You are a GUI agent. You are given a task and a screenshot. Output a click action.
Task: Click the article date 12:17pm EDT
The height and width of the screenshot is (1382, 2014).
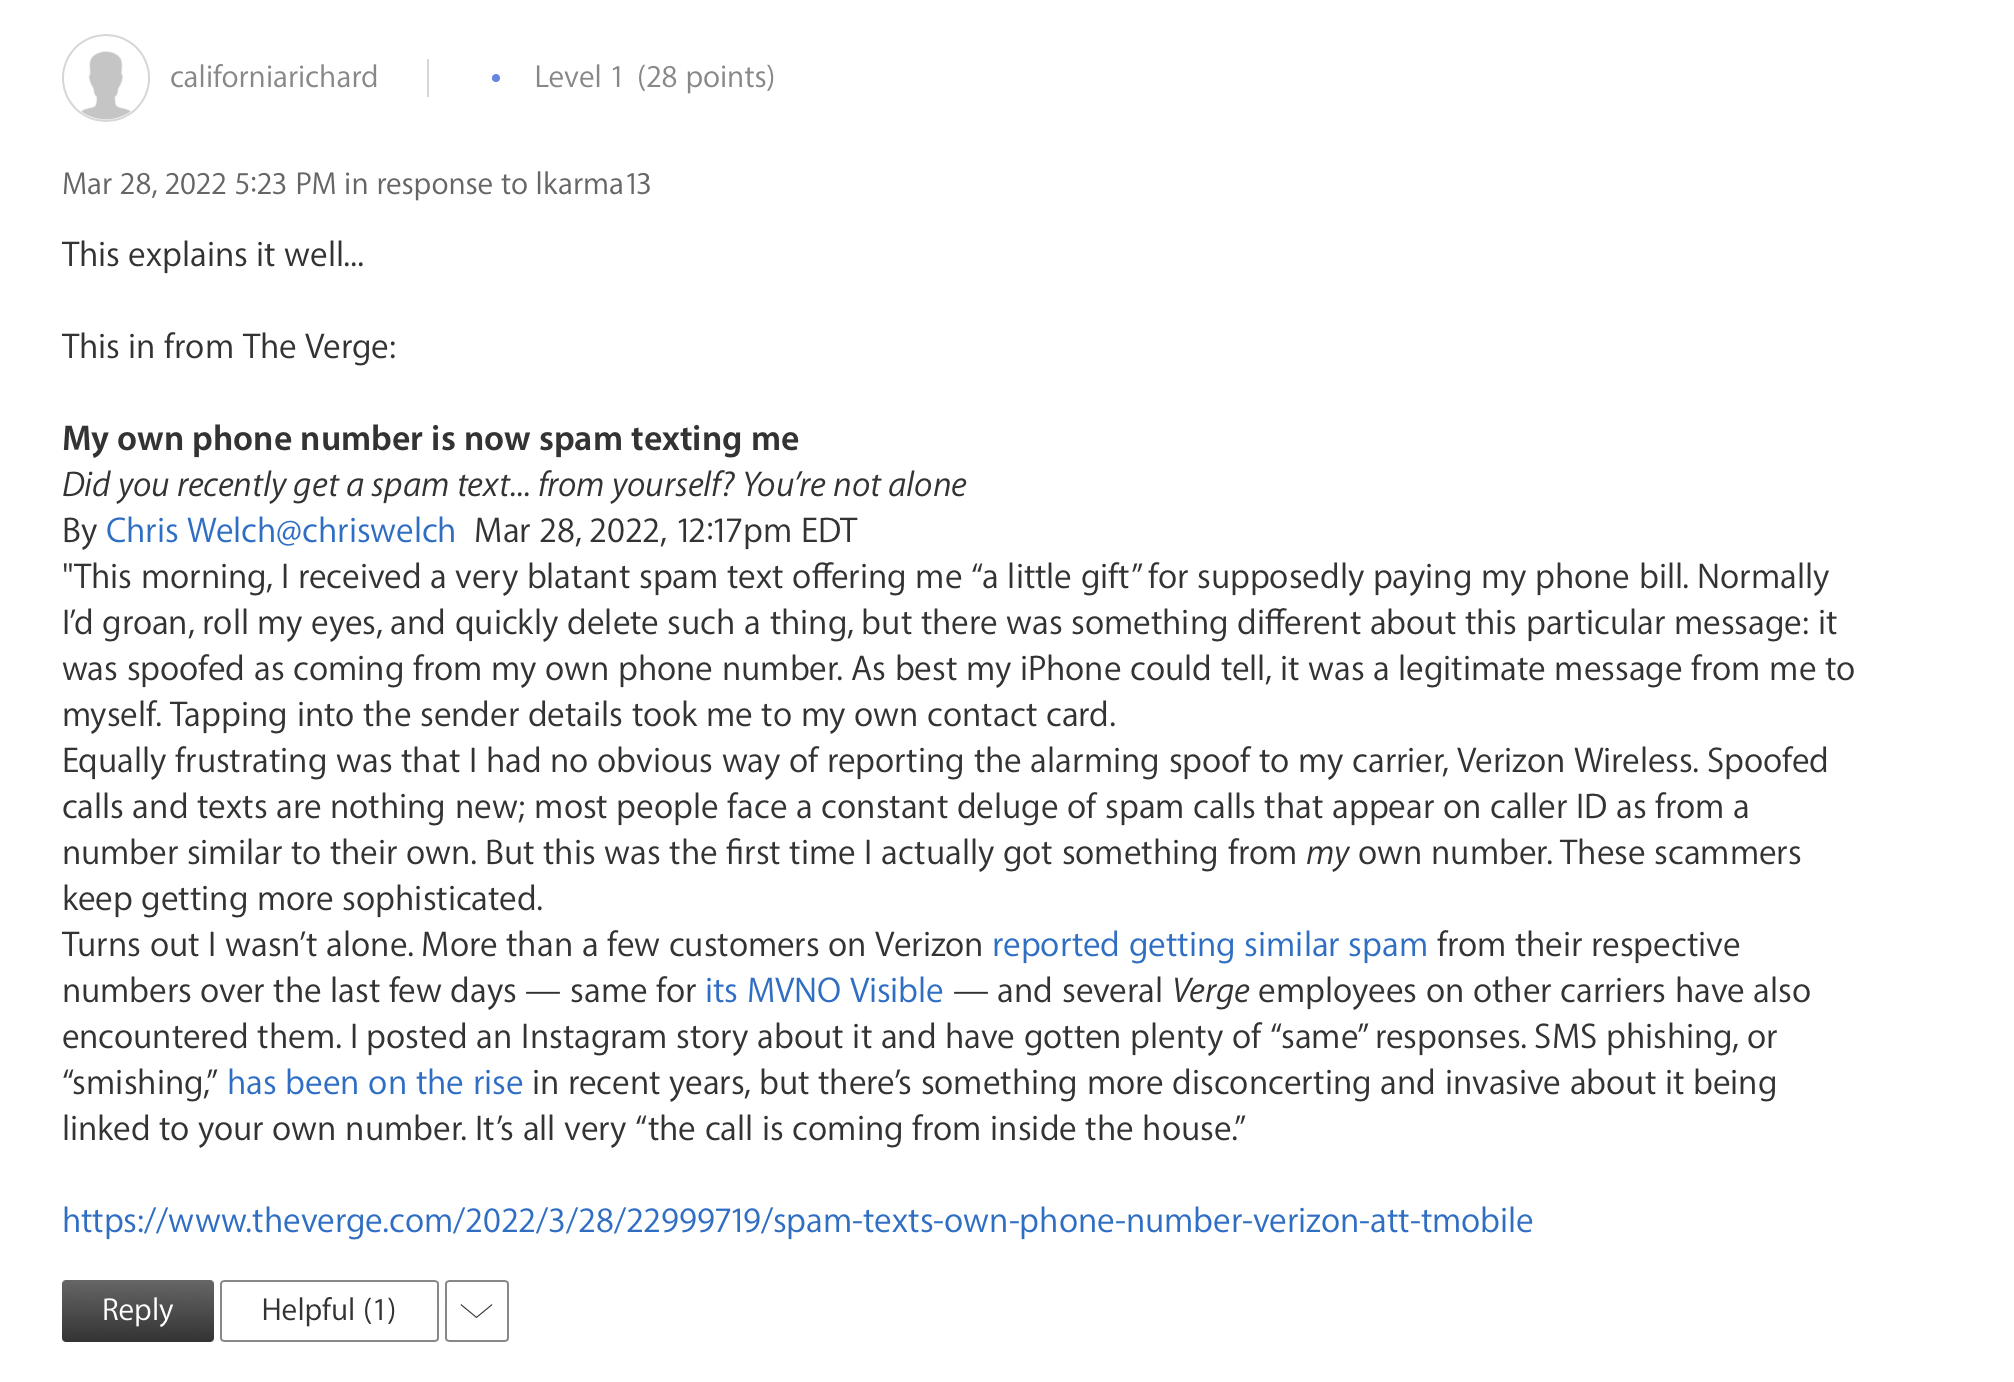(x=666, y=530)
